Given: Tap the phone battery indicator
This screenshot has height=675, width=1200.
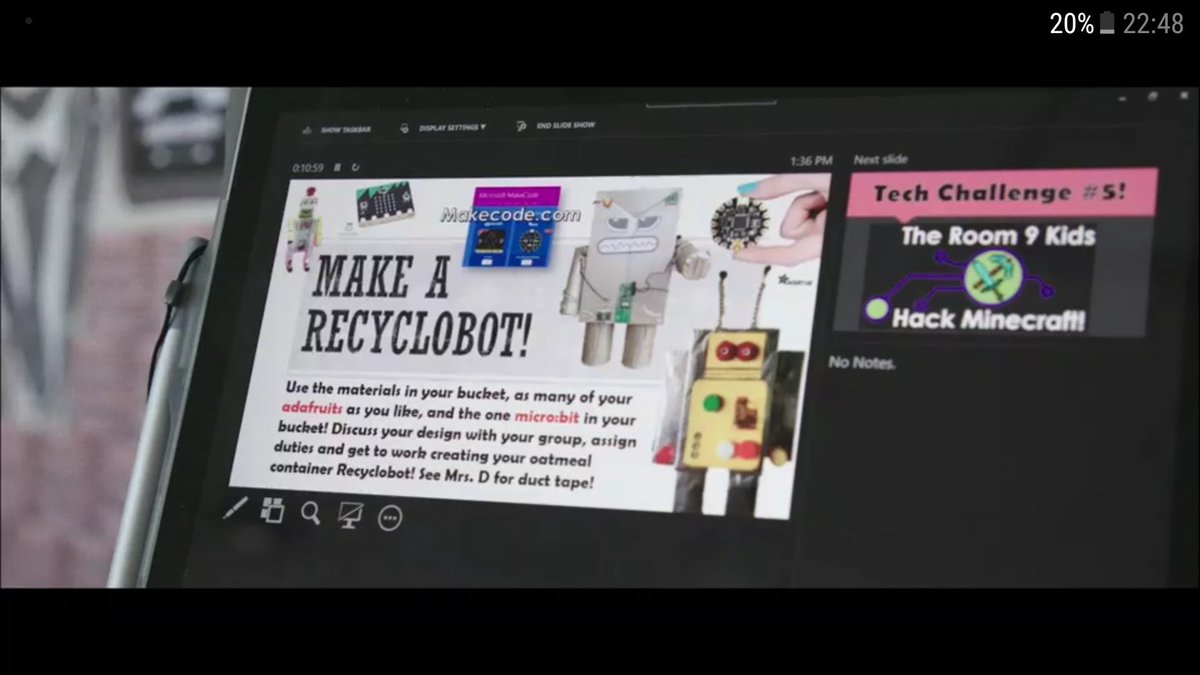Looking at the screenshot, I should (1107, 24).
